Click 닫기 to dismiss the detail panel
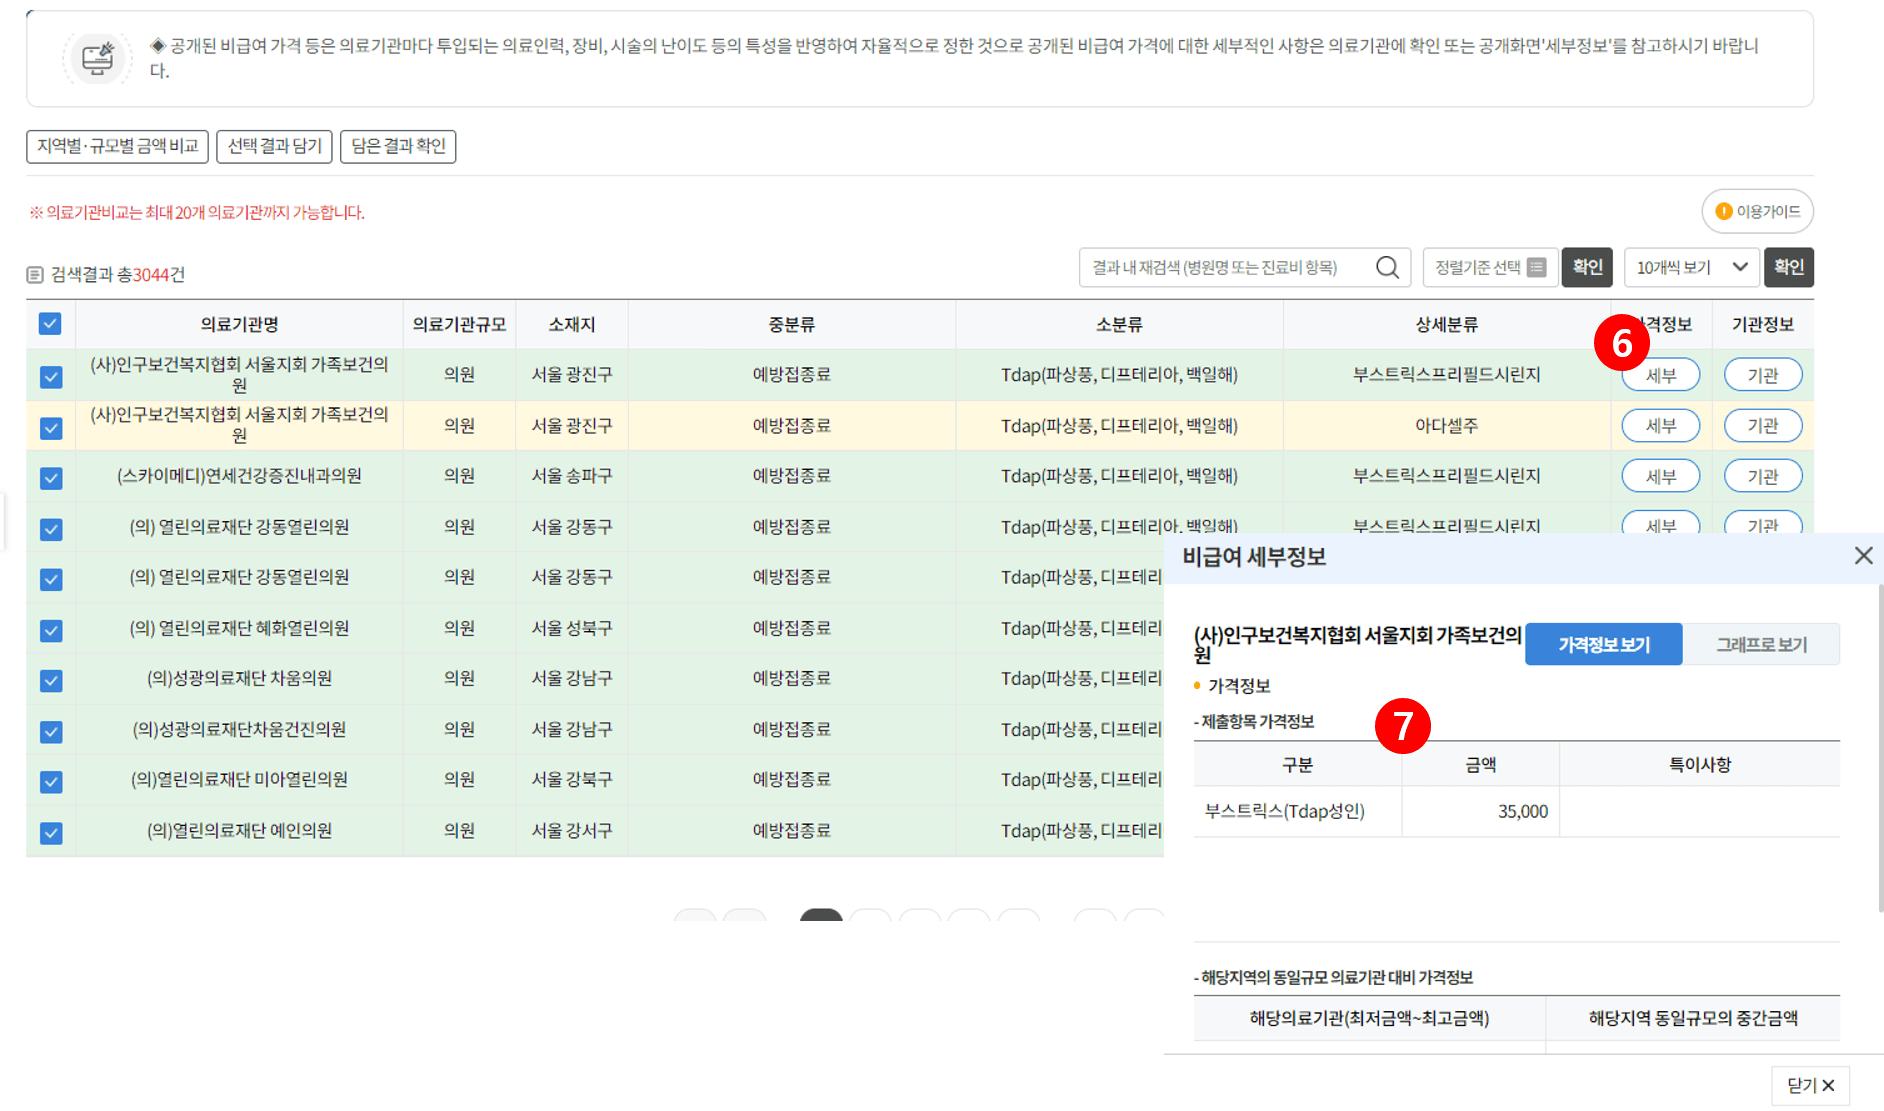1884x1111 pixels. coord(1809,1085)
